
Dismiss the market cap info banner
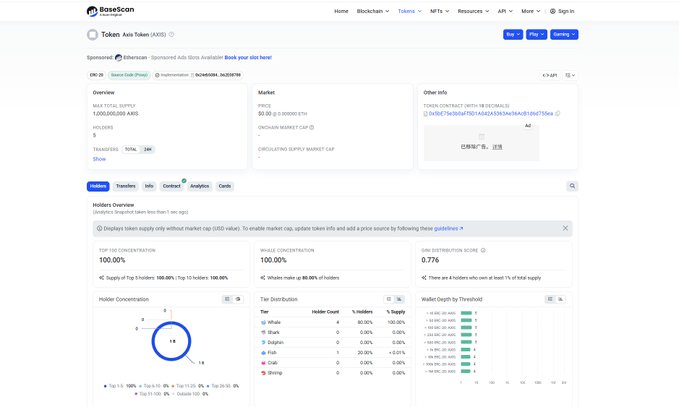pos(565,228)
